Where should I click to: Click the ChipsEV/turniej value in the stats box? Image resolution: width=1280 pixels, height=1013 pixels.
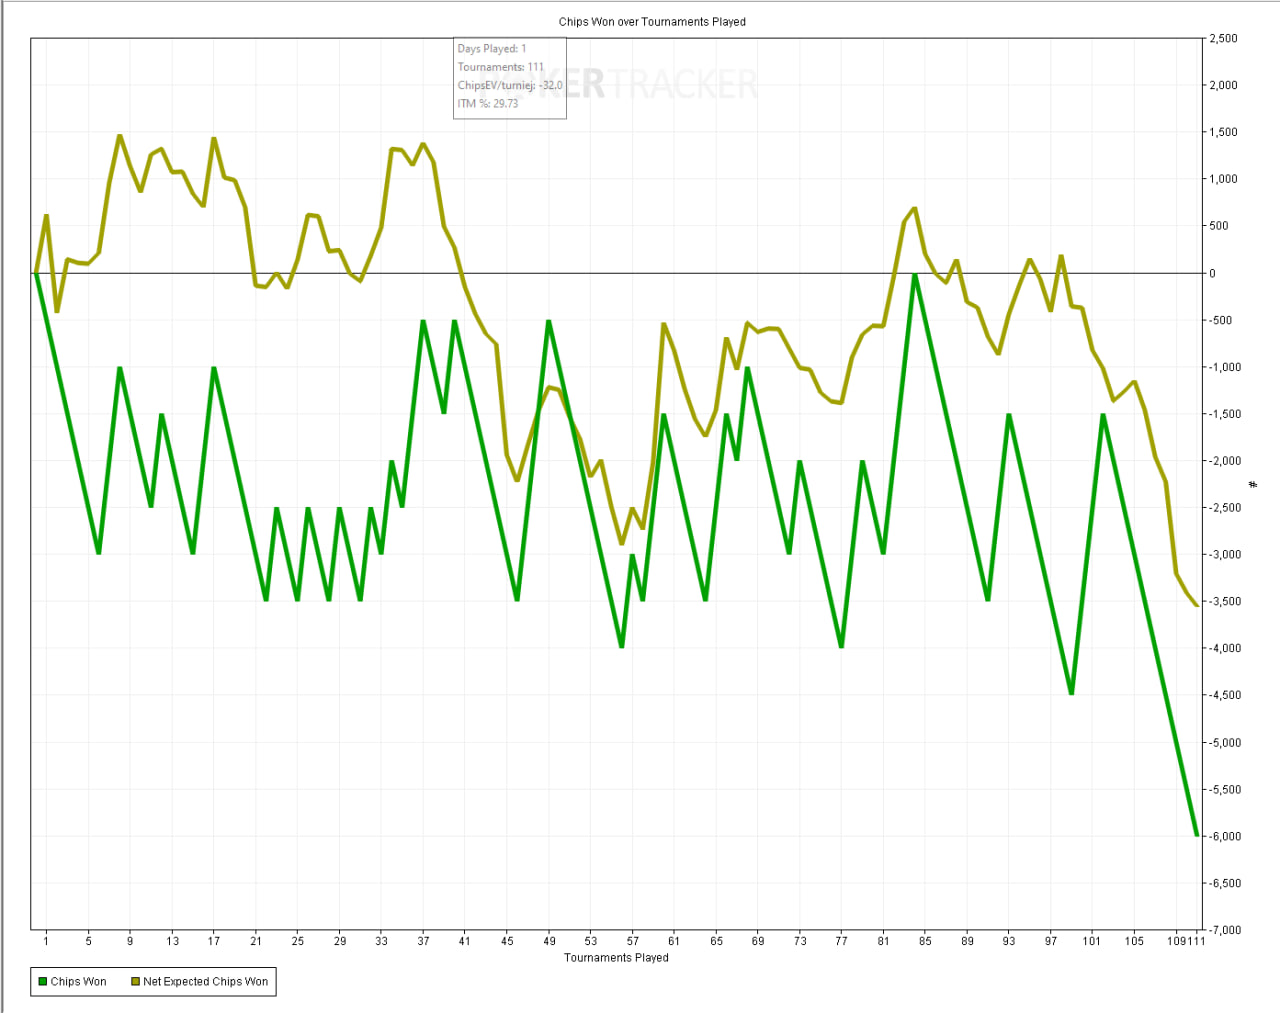pyautogui.click(x=550, y=85)
